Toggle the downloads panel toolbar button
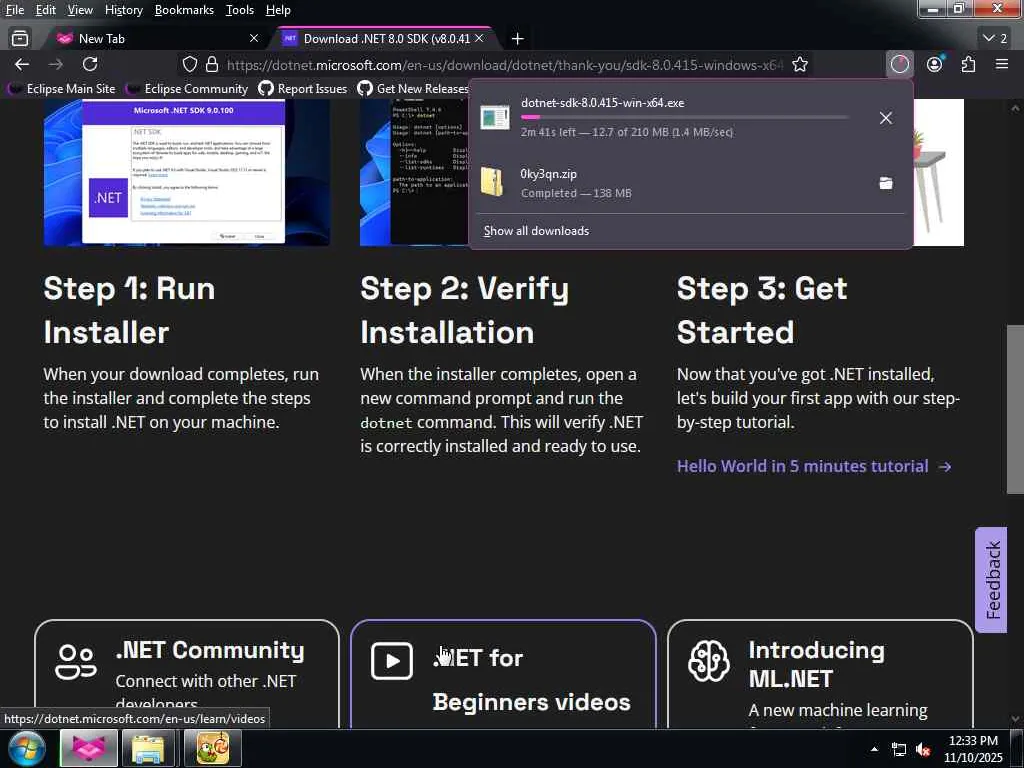1024x768 pixels. (x=900, y=64)
